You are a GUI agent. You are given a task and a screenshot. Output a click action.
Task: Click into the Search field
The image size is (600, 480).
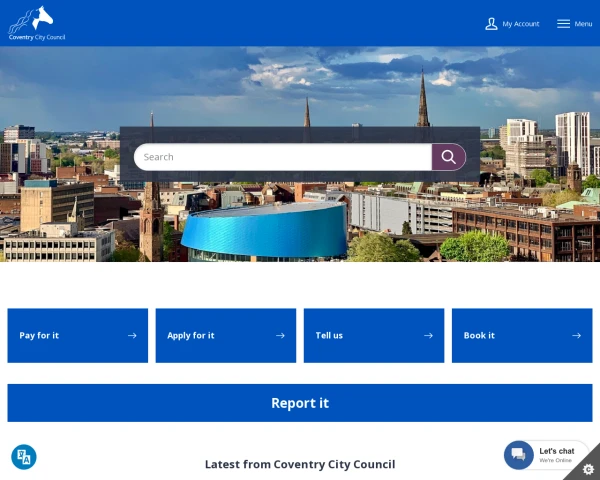coord(283,157)
